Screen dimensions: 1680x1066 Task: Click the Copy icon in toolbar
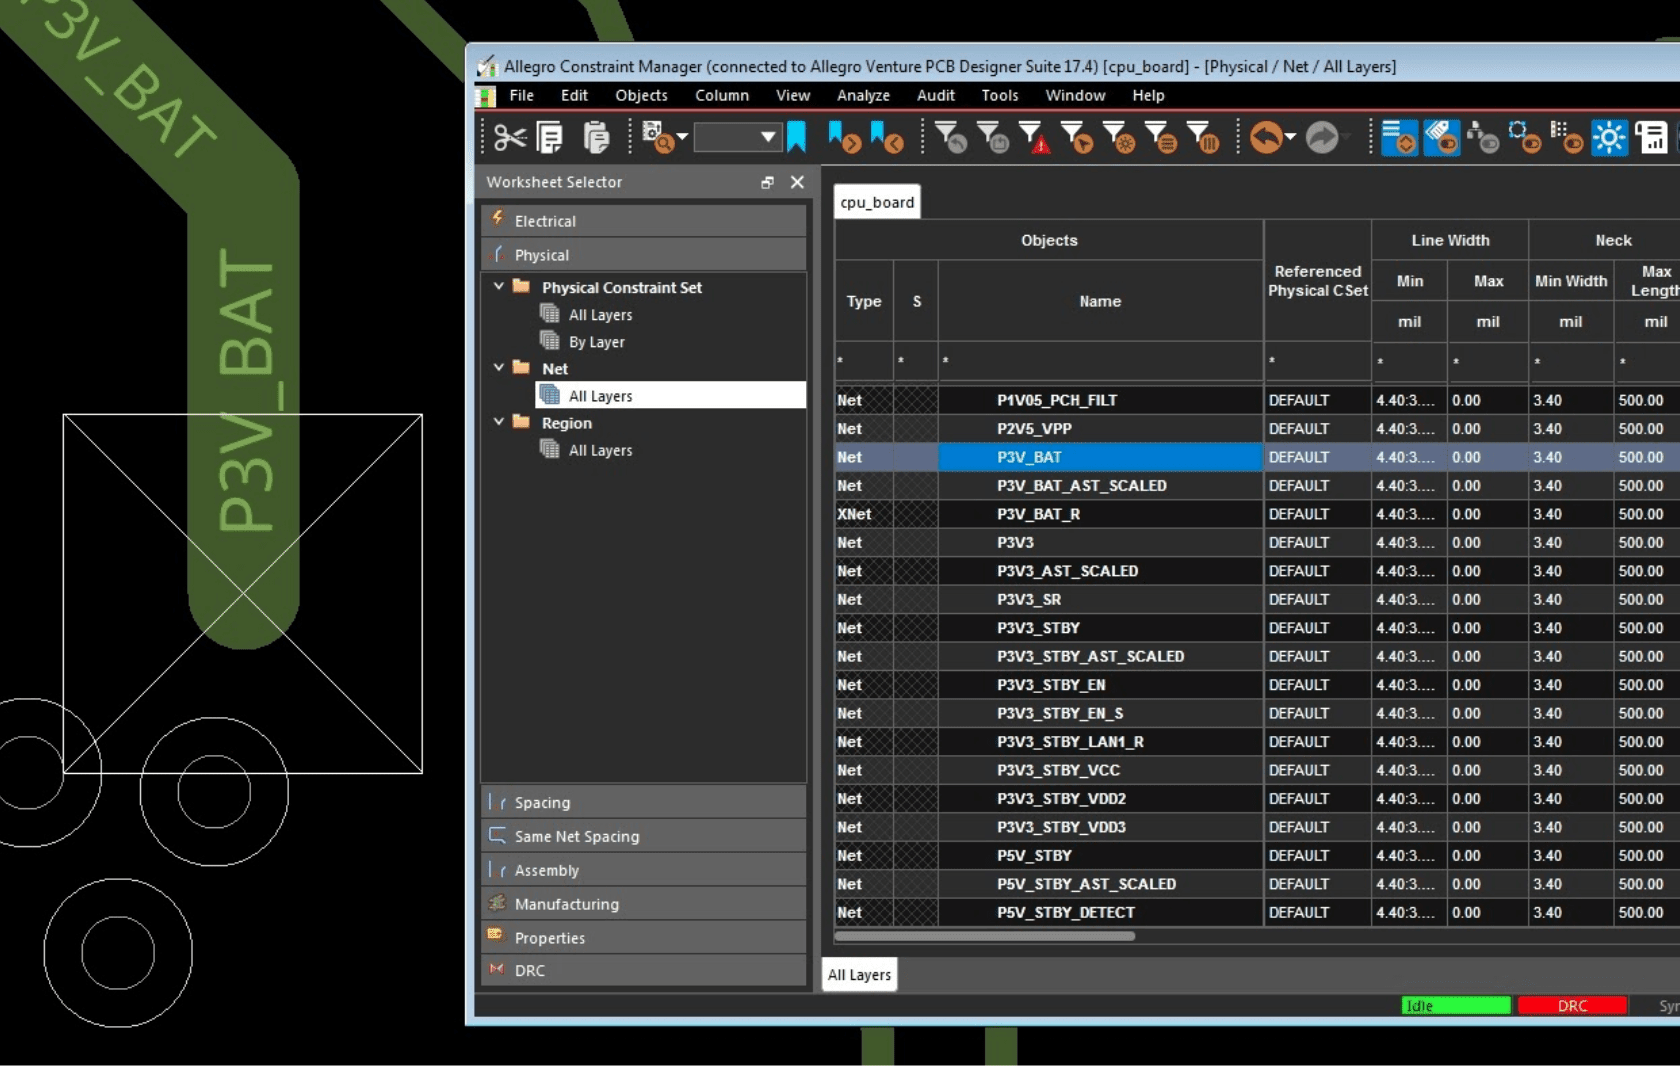pyautogui.click(x=550, y=137)
